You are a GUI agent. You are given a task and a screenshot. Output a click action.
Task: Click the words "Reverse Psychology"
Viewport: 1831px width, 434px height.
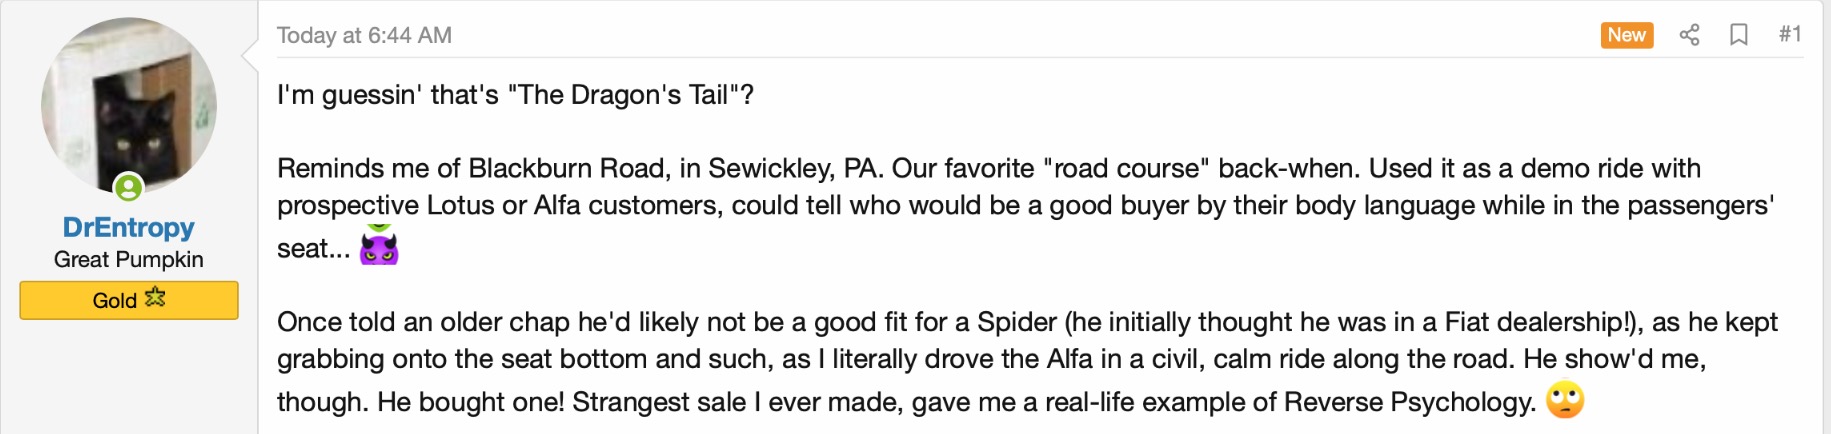[1408, 402]
